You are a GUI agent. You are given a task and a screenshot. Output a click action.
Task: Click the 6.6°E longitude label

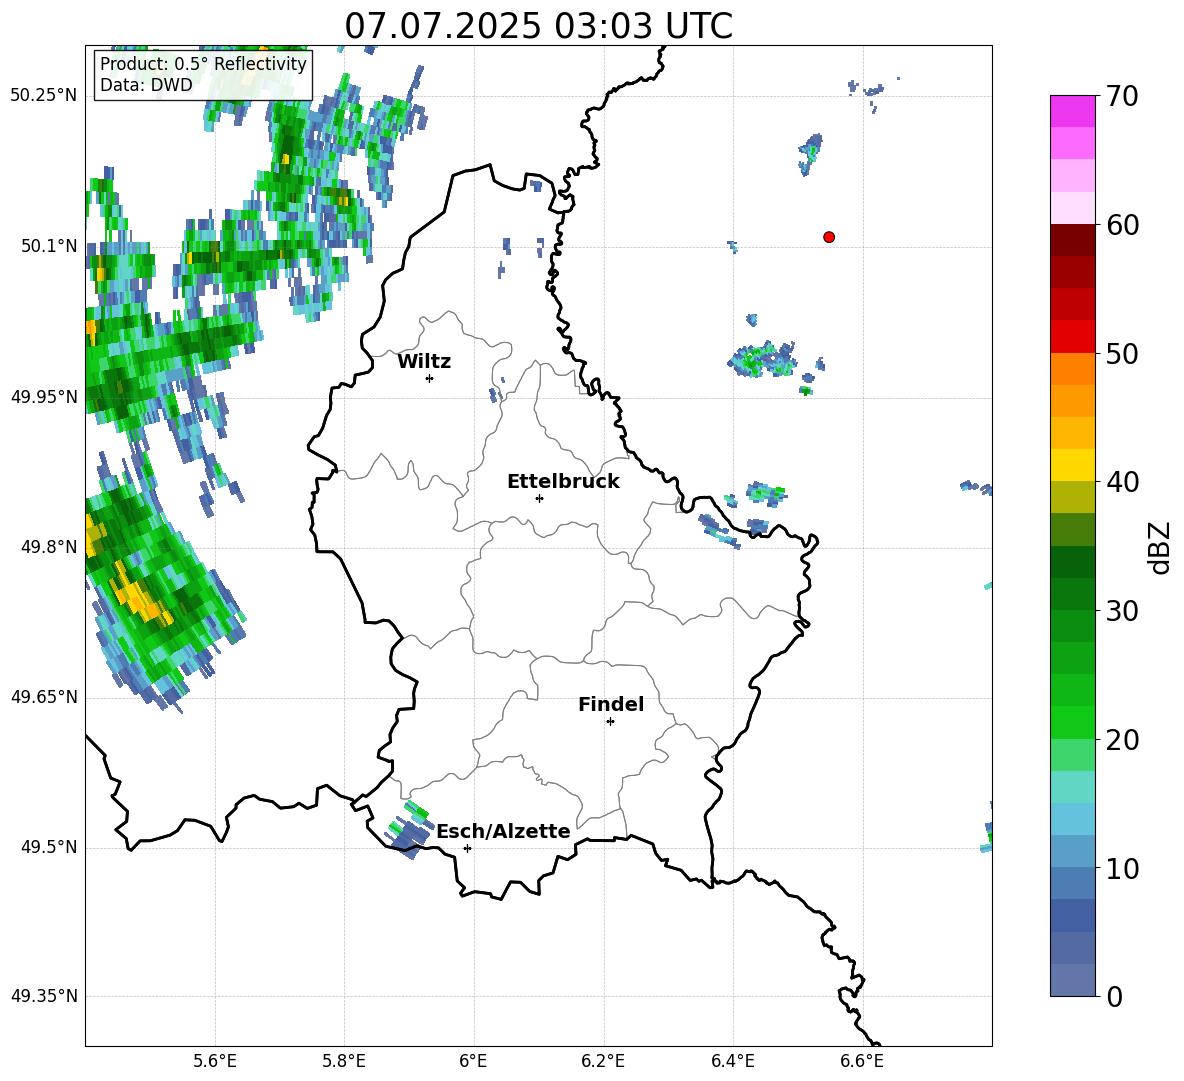[862, 1061]
